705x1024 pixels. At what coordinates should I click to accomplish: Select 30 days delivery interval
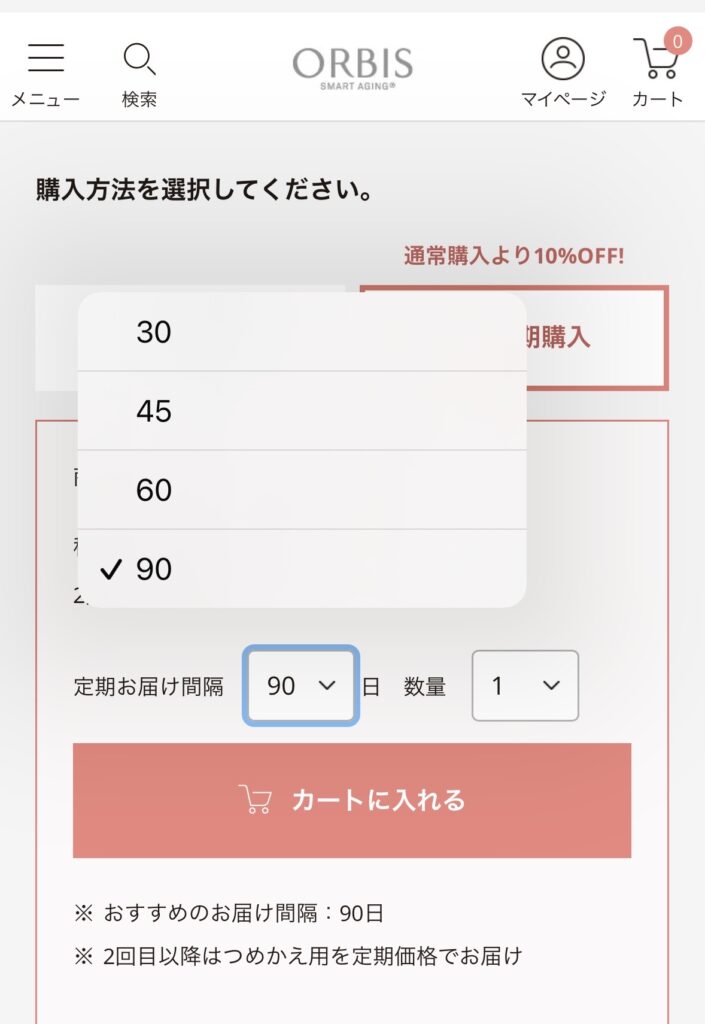302,332
